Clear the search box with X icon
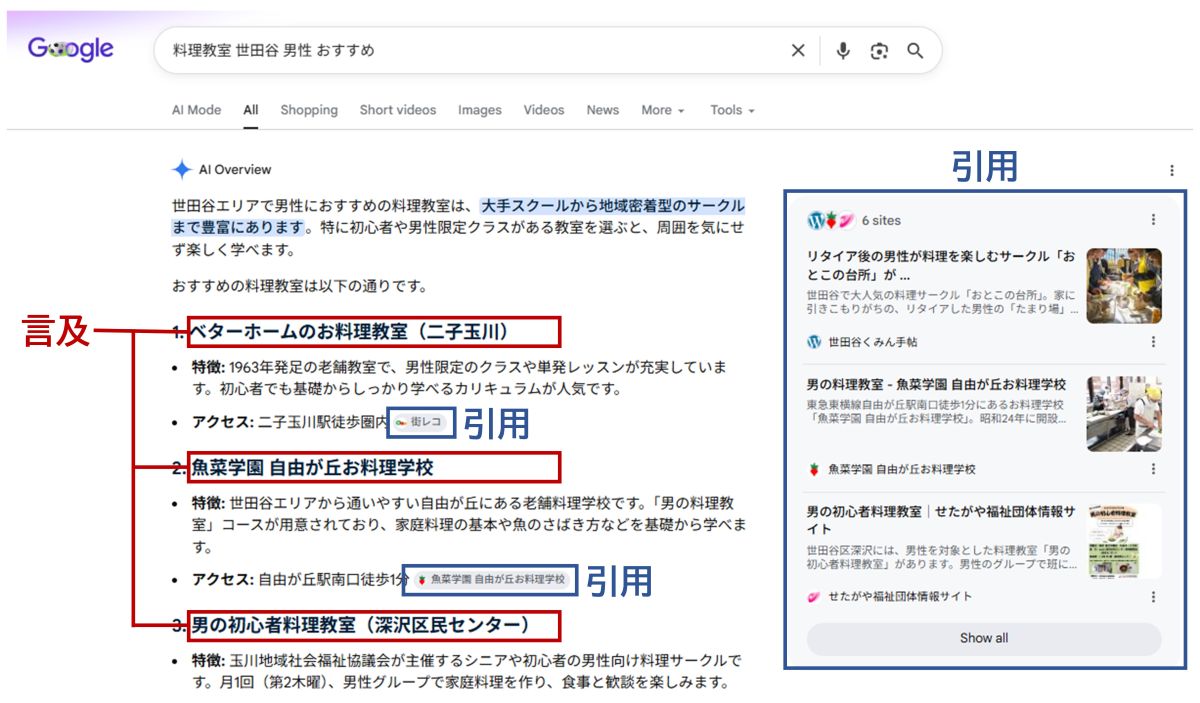The height and width of the screenshot is (703, 1200). (798, 51)
